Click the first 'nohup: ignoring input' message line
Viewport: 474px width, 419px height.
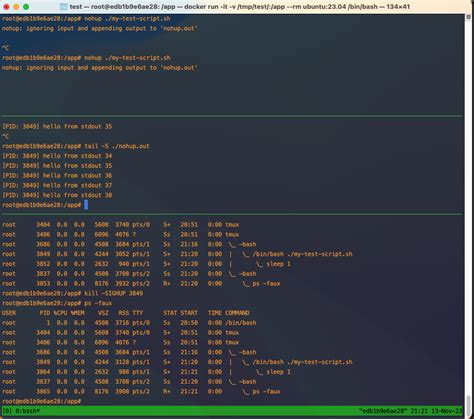pos(99,29)
